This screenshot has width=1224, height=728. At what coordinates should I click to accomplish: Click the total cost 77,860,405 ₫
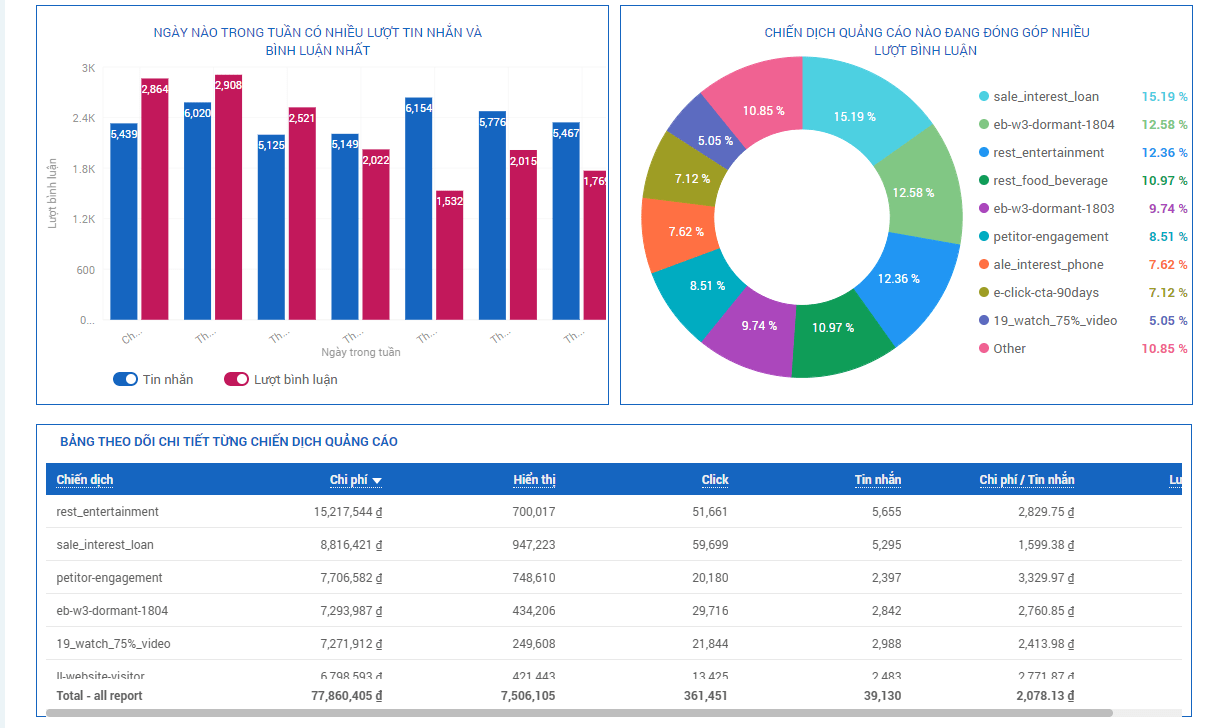[x=347, y=696]
